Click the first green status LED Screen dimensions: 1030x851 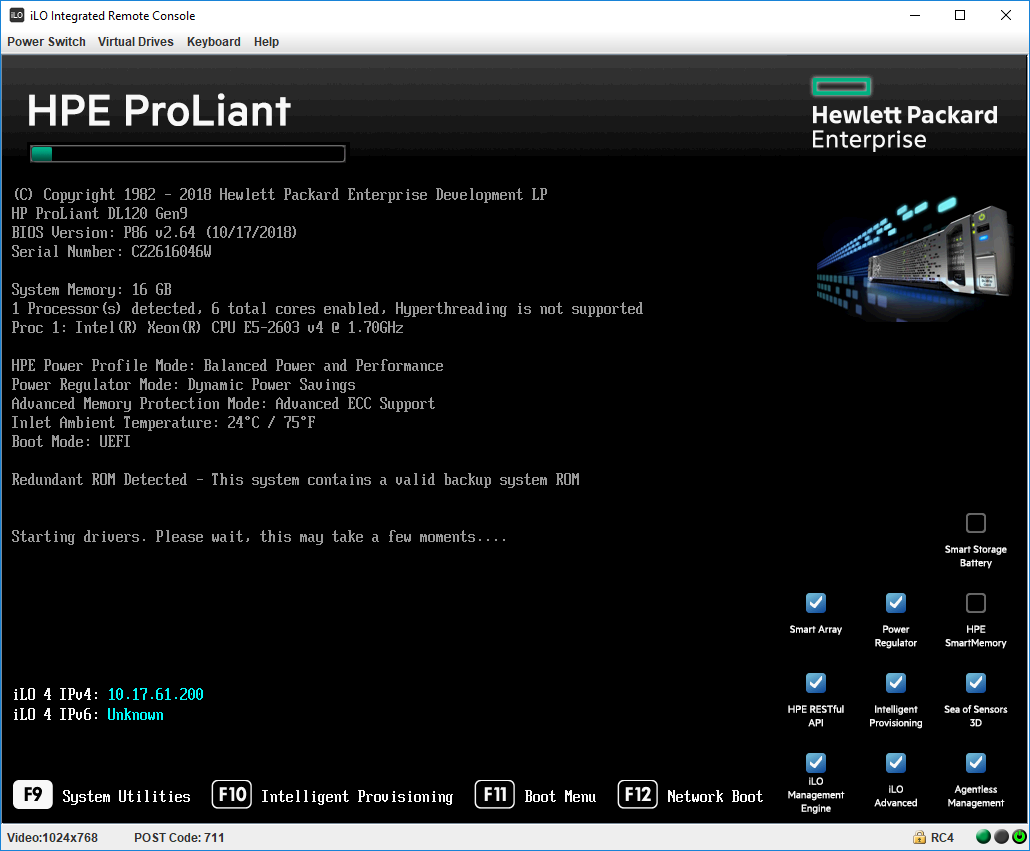click(983, 837)
